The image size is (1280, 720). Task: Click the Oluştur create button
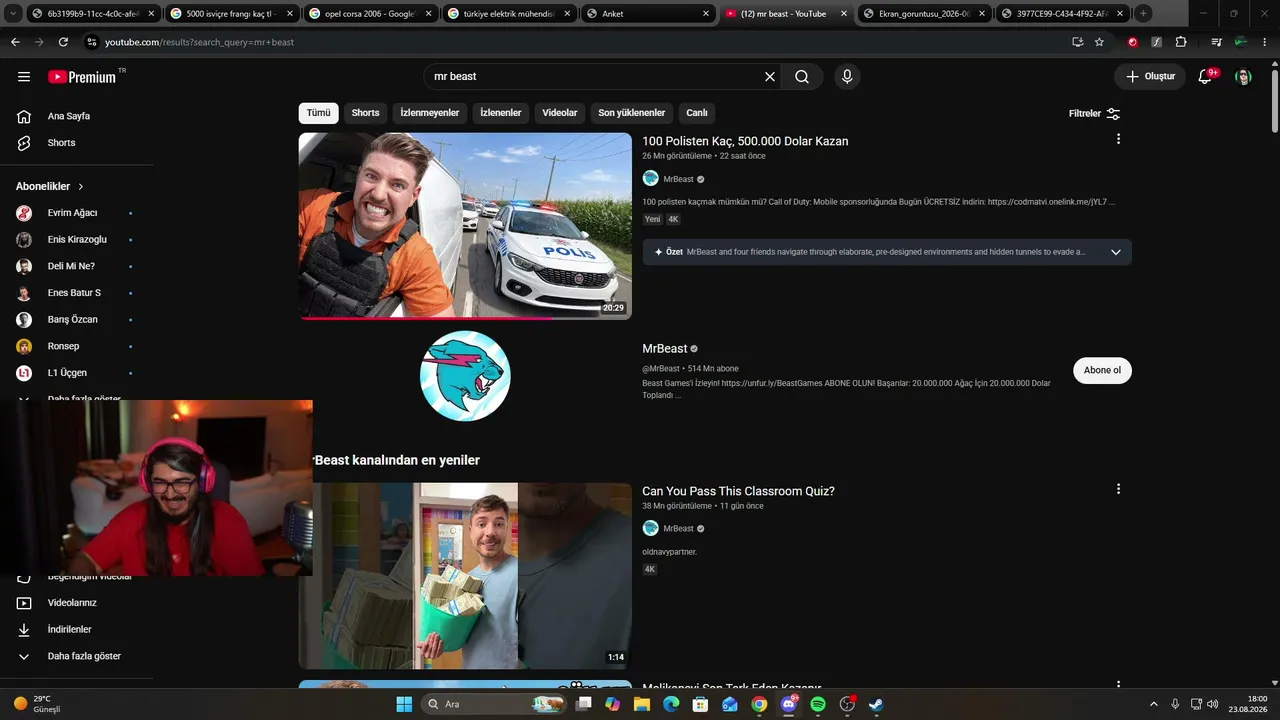coord(1150,77)
